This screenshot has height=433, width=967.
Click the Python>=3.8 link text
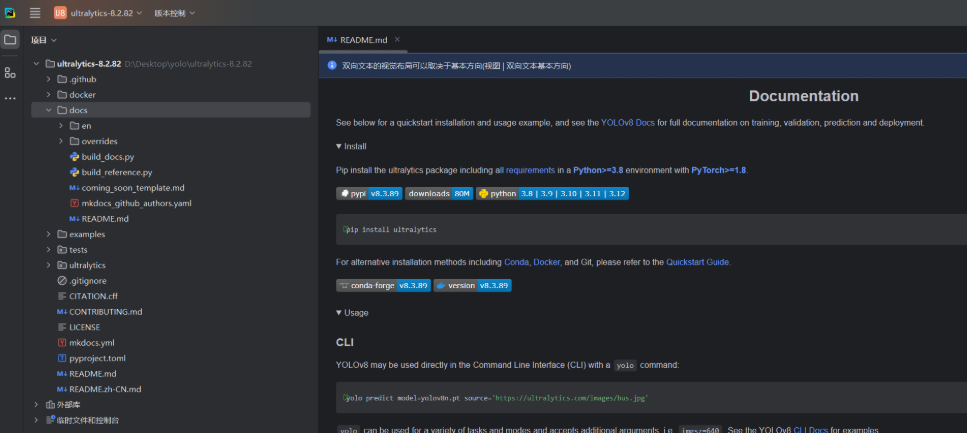click(x=596, y=170)
